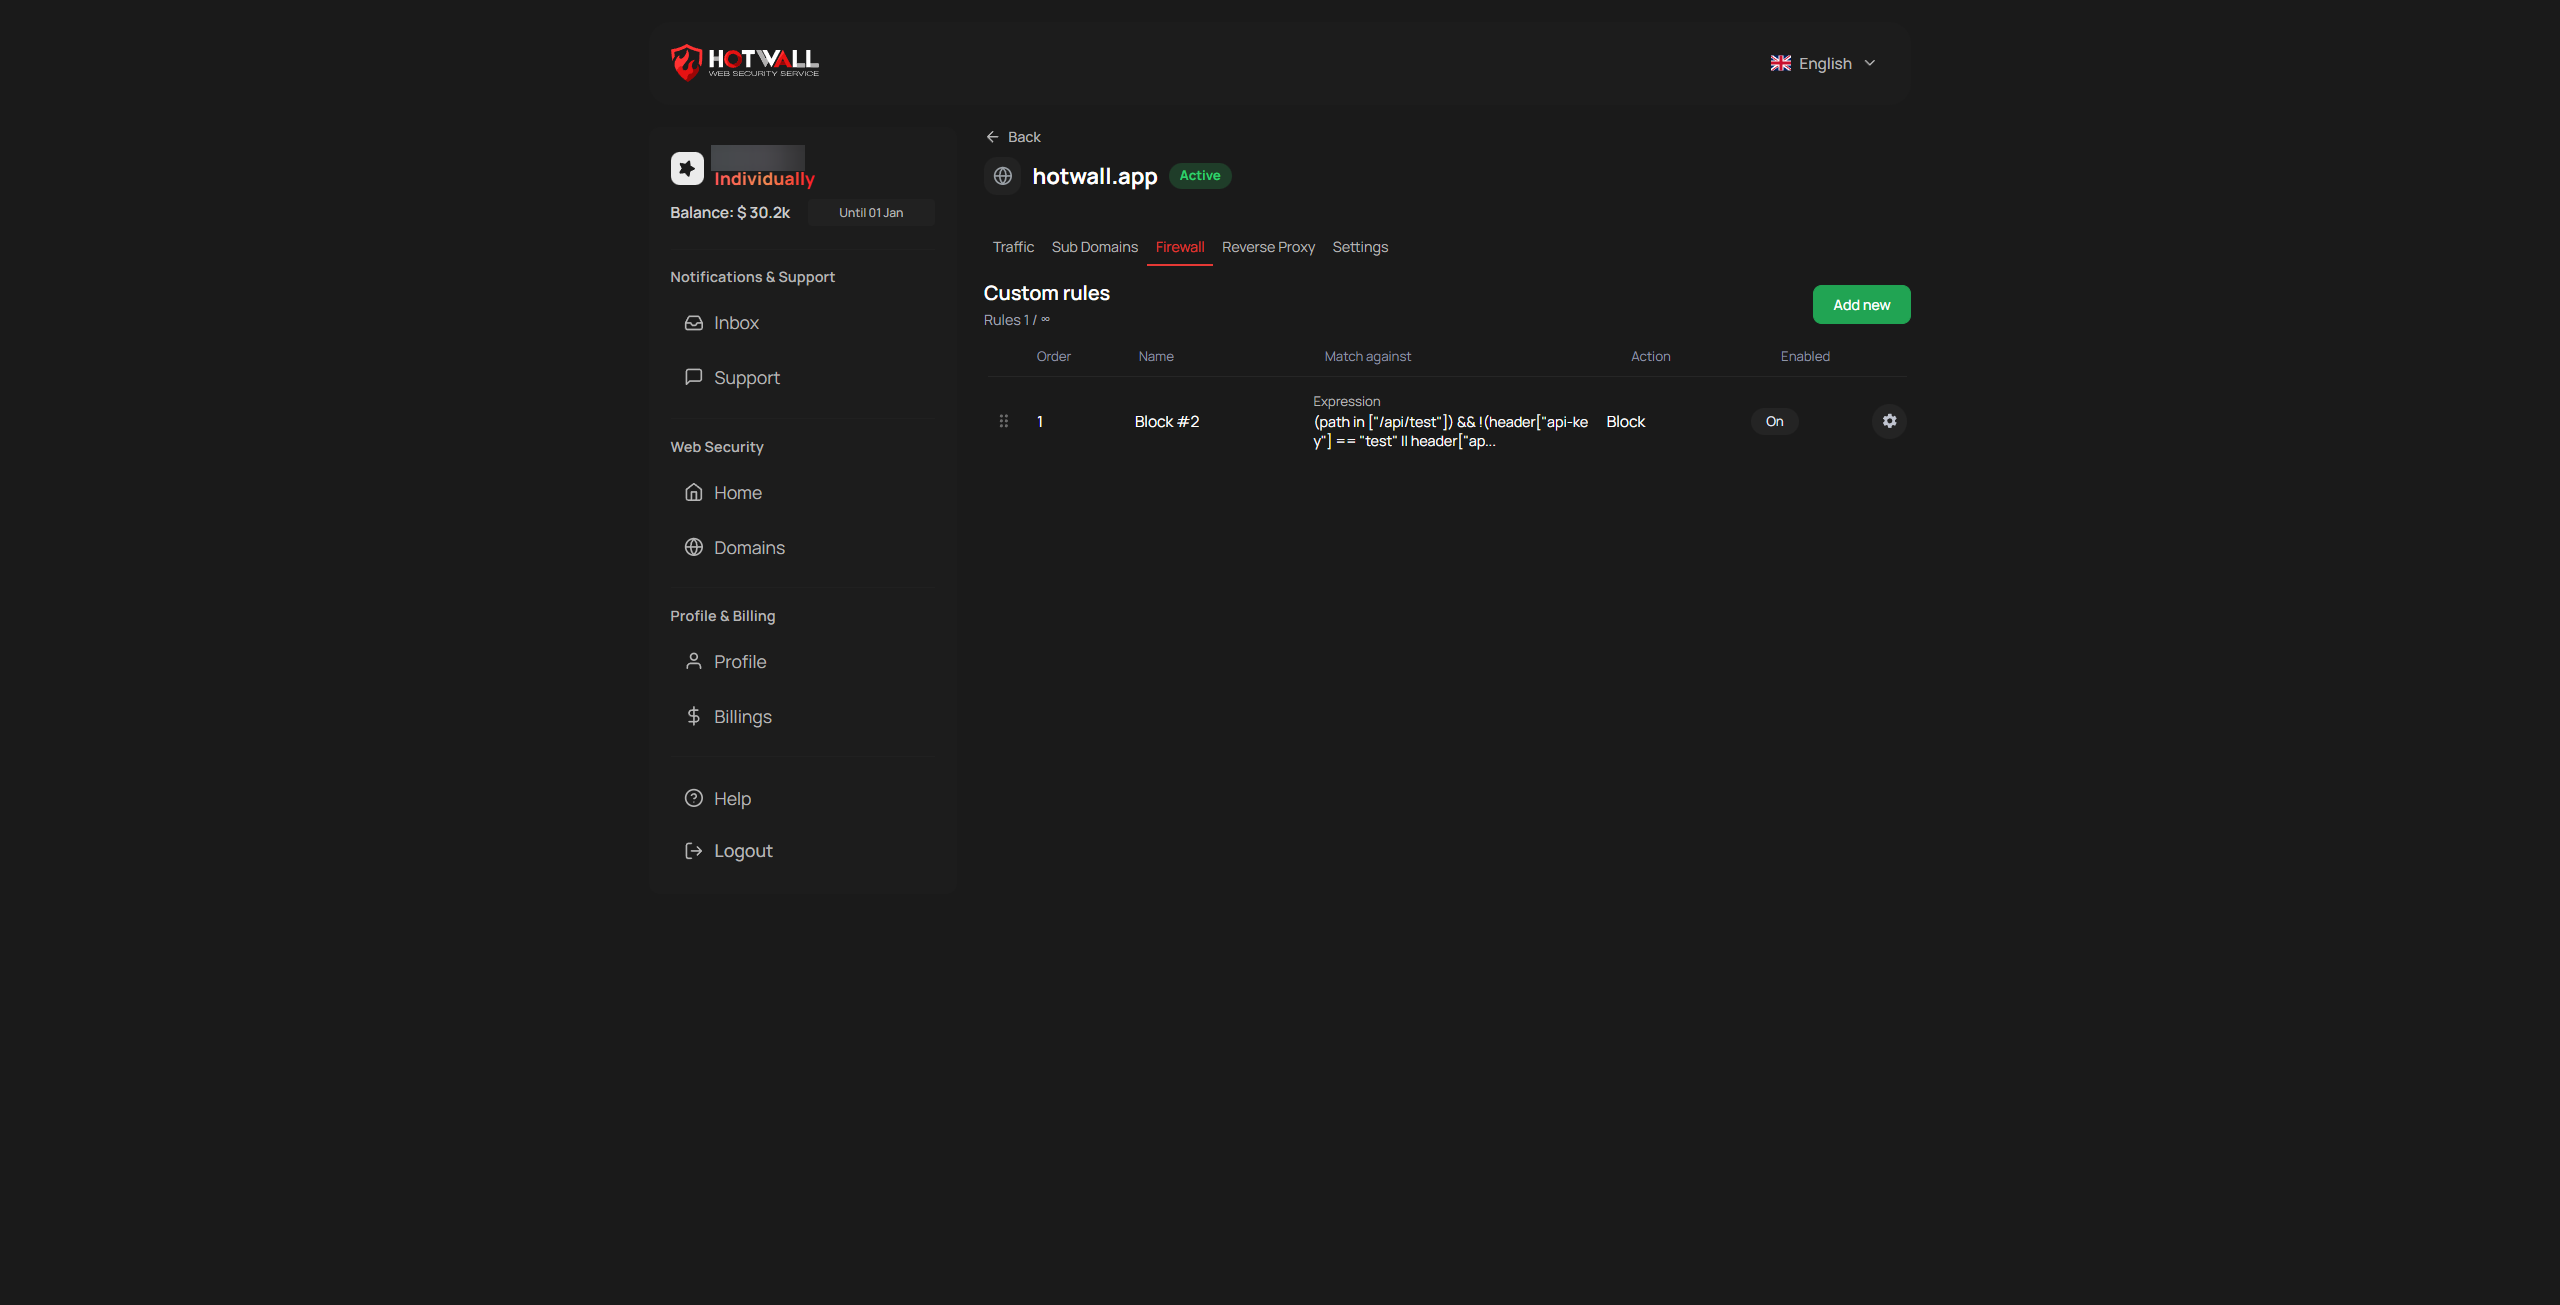This screenshot has height=1305, width=2560.
Task: Switch to the Traffic tab
Action: point(1013,247)
